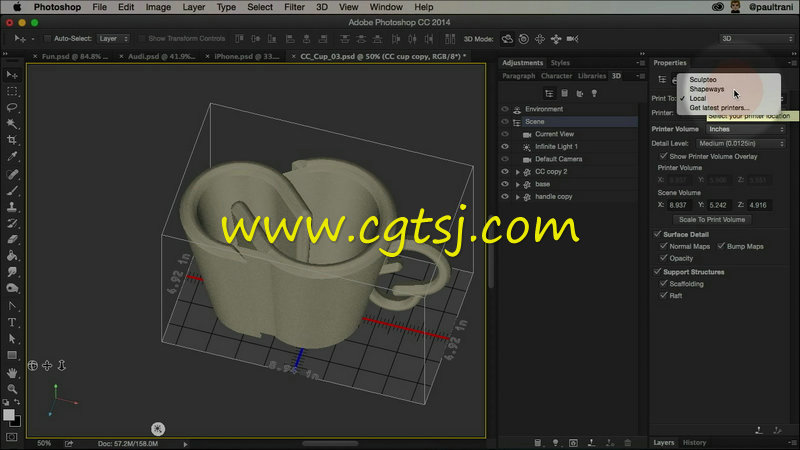Select the Type tool
The image size is (800, 450).
12,322
